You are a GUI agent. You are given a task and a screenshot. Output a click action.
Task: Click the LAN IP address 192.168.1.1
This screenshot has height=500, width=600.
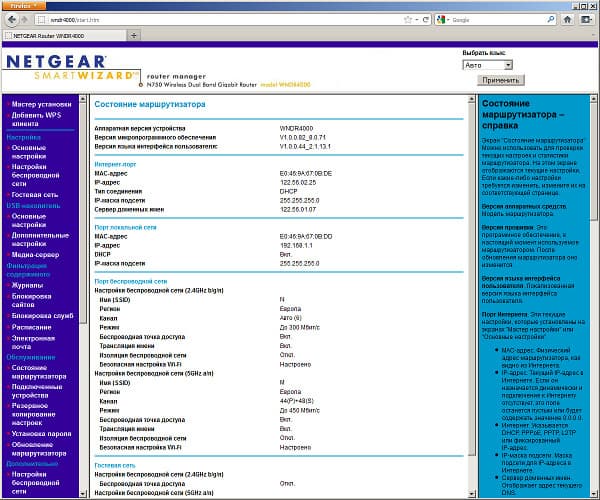pyautogui.click(x=296, y=246)
